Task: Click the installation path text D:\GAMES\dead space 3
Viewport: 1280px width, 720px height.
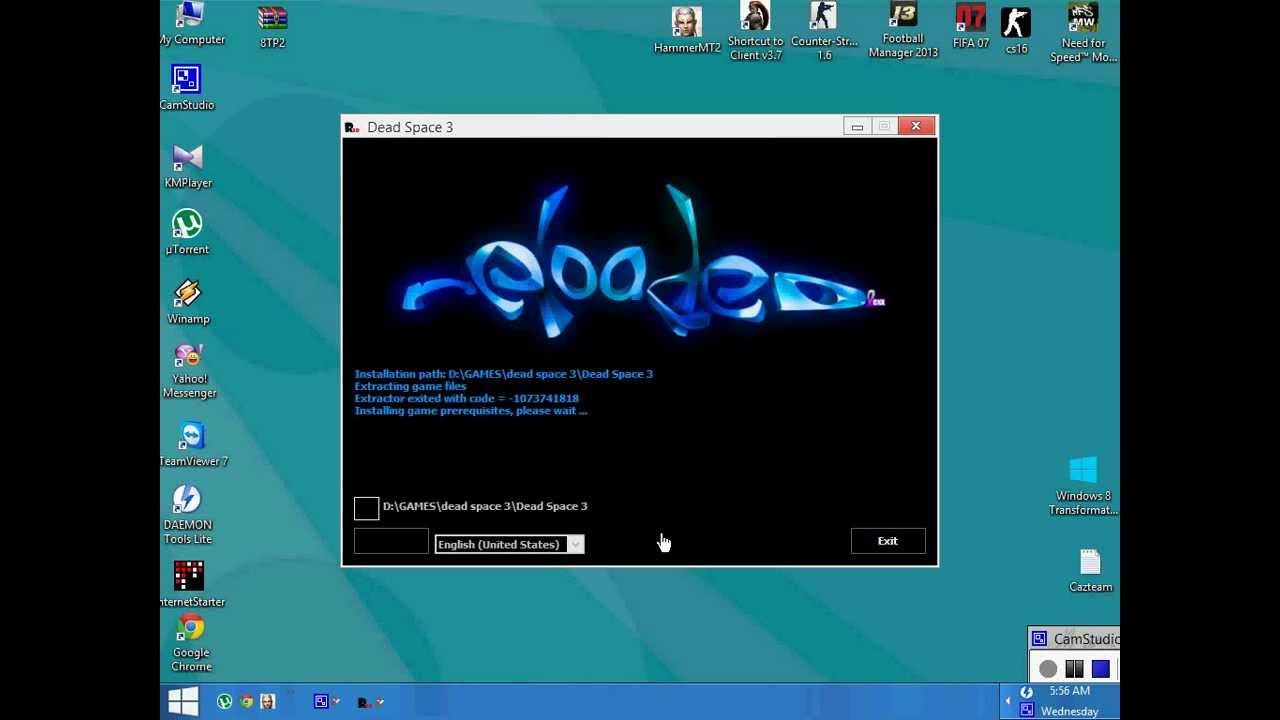Action: (x=485, y=506)
